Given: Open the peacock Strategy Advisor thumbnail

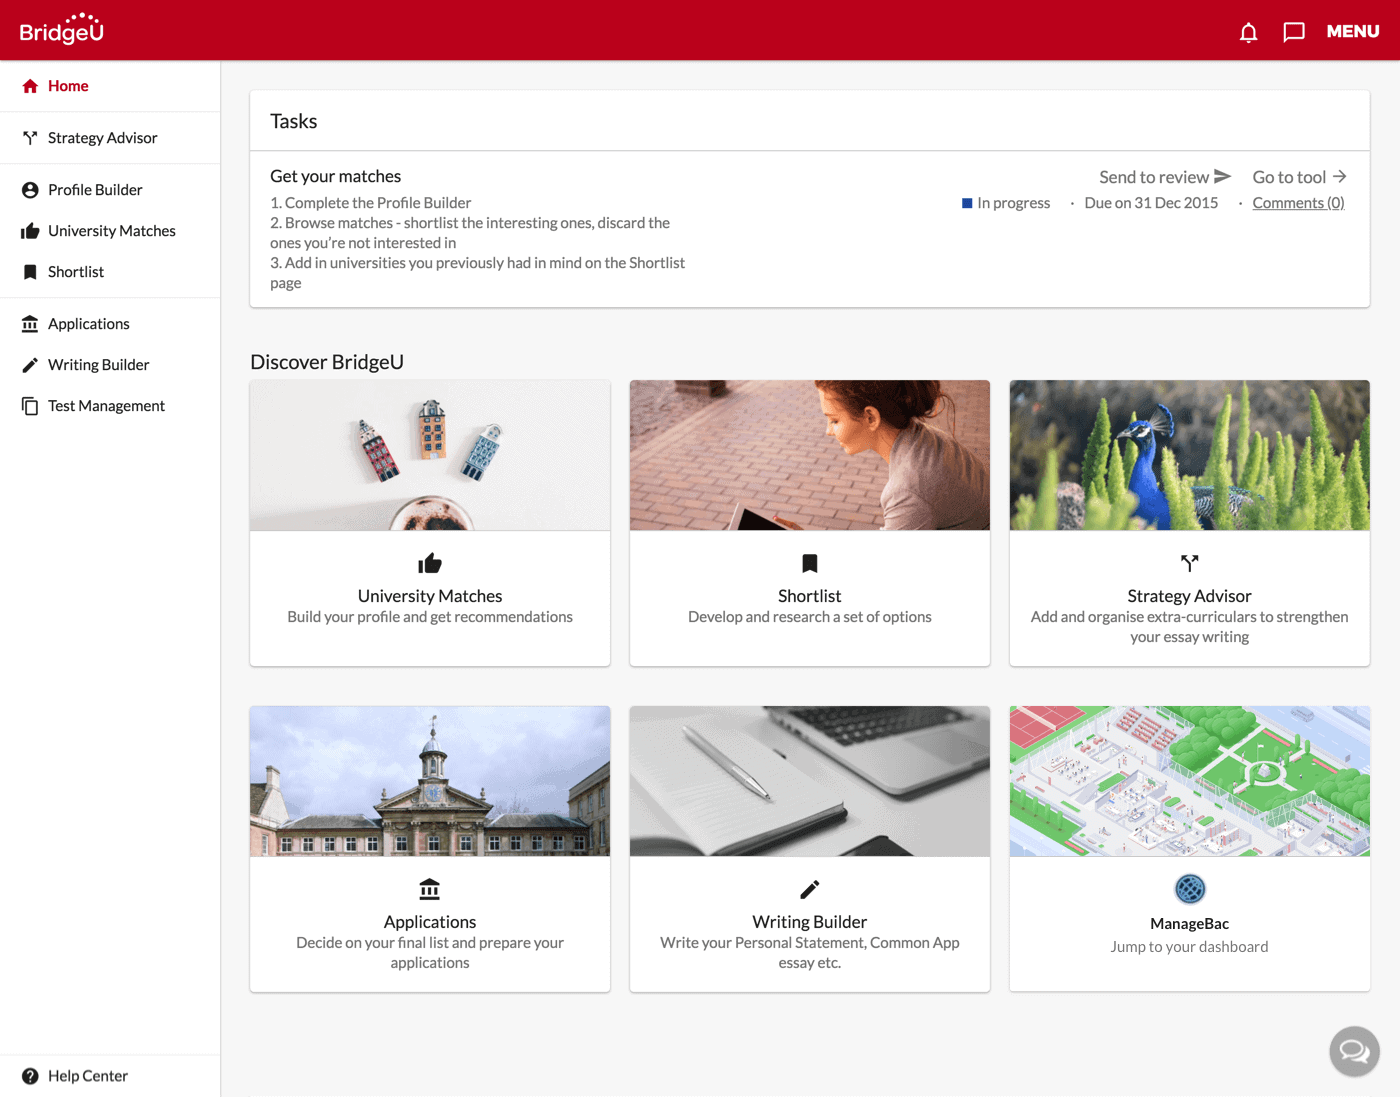Looking at the screenshot, I should coord(1189,455).
